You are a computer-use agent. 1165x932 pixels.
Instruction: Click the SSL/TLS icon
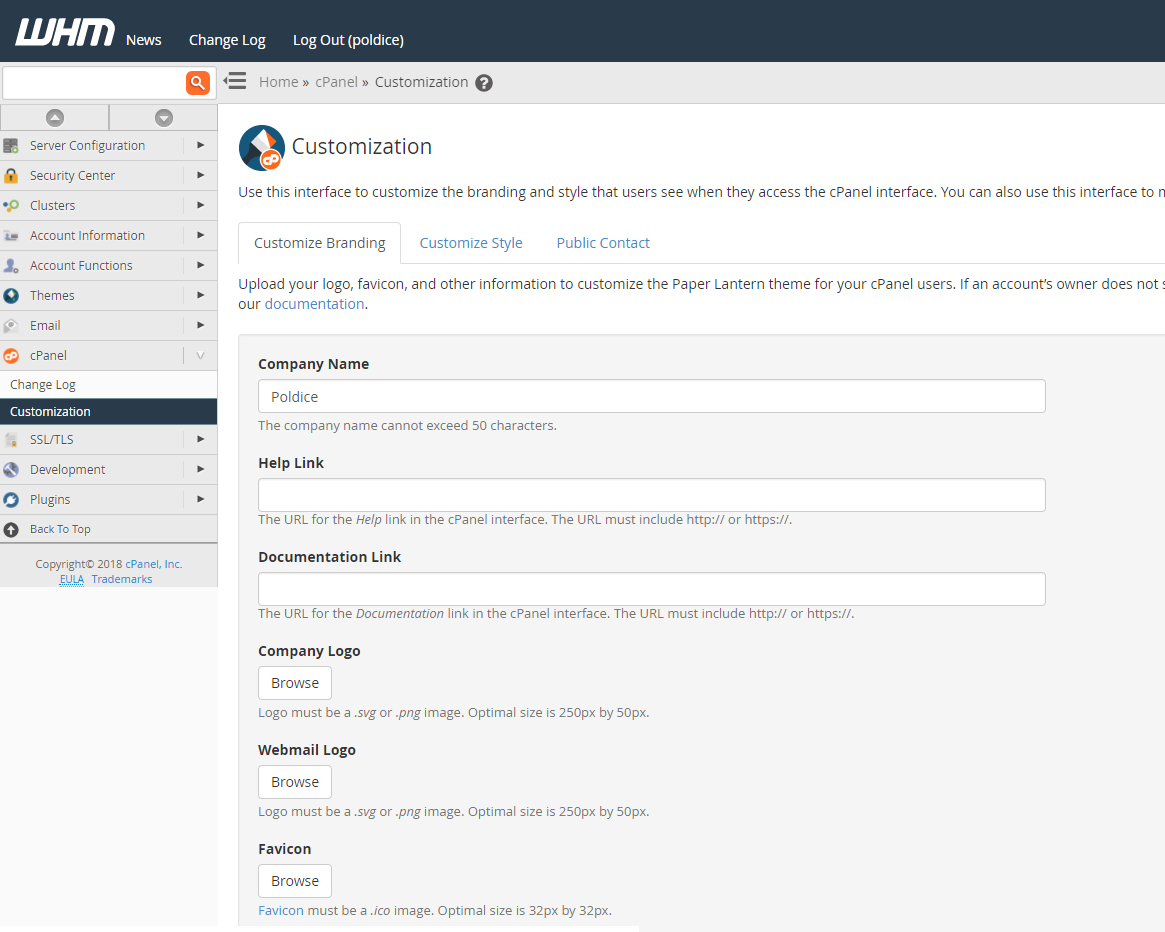pos(11,440)
